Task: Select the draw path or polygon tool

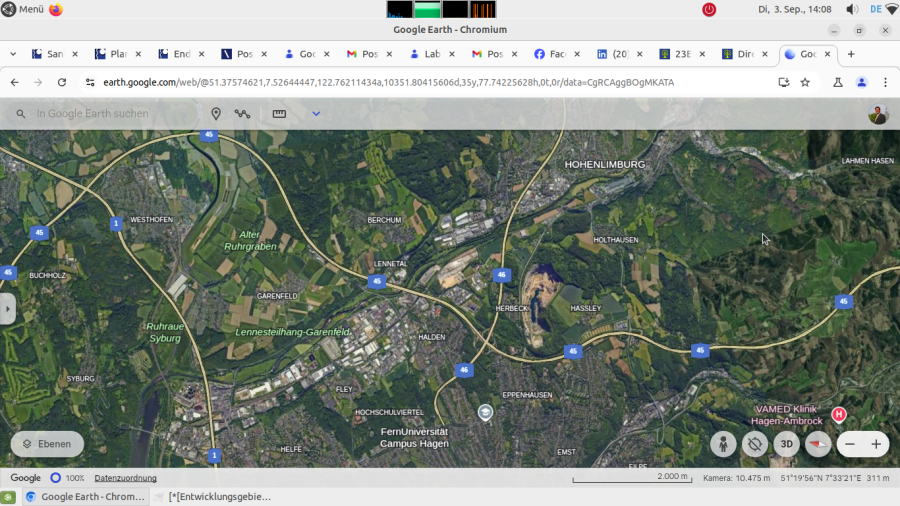Action: [x=242, y=114]
